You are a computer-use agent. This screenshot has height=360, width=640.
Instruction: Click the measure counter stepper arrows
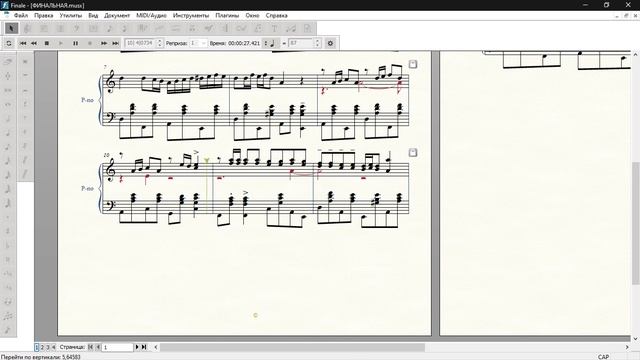pos(160,43)
